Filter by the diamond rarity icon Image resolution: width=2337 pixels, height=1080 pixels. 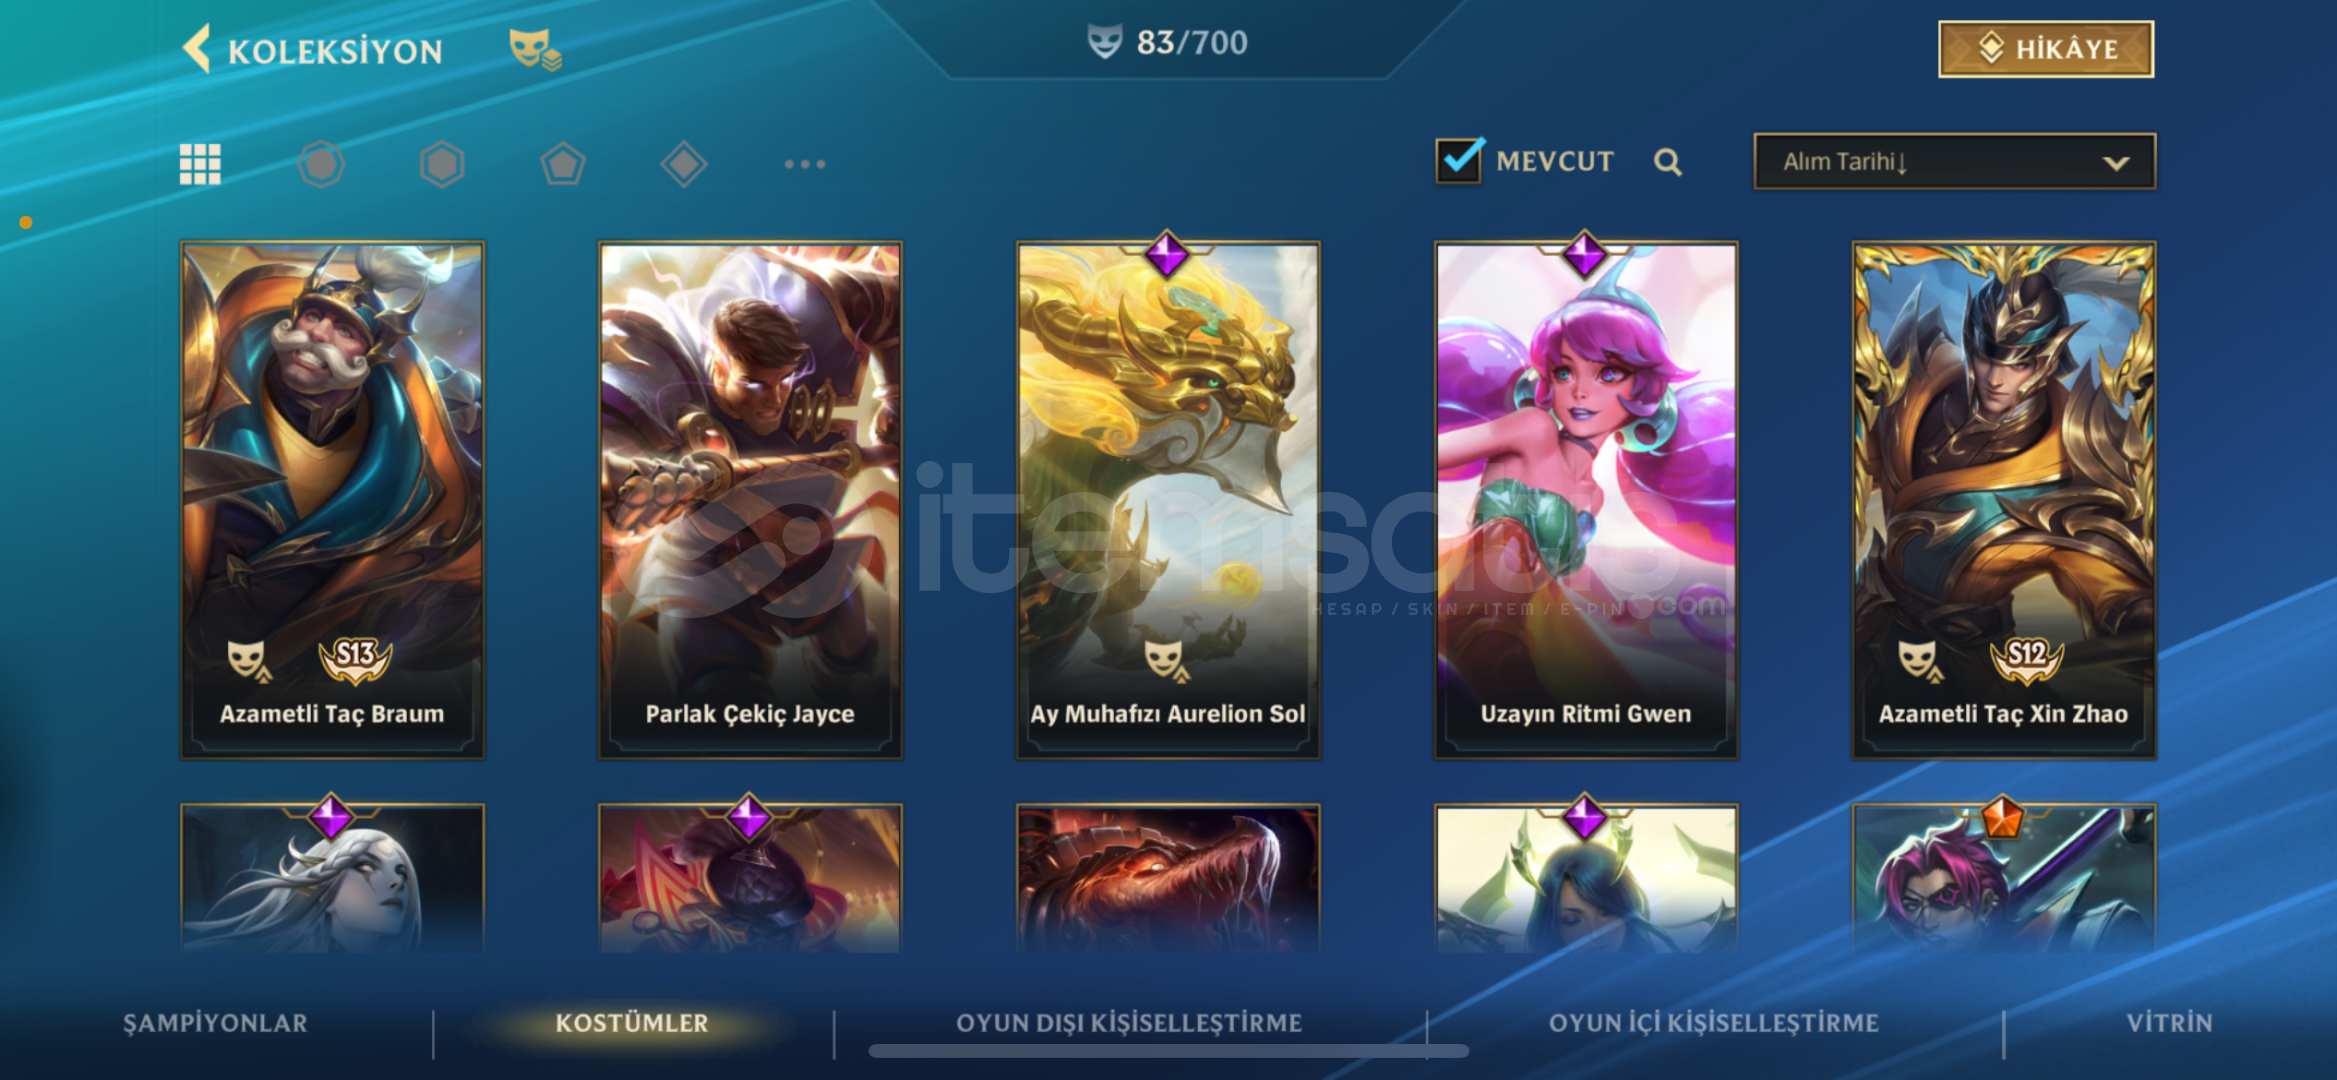point(684,164)
